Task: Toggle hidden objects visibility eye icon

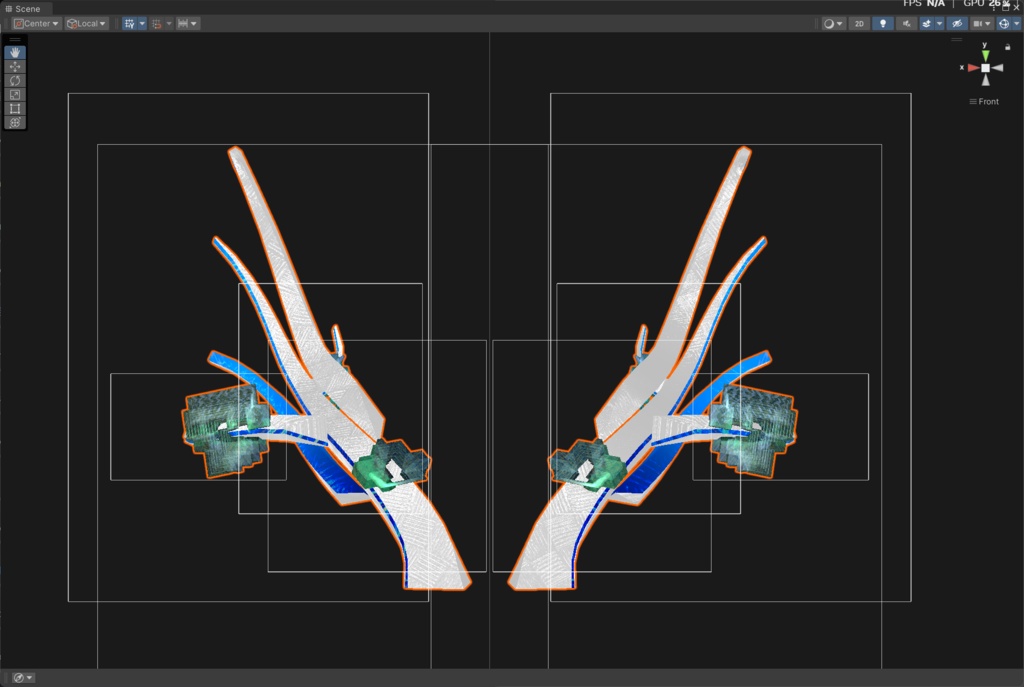Action: [x=957, y=24]
